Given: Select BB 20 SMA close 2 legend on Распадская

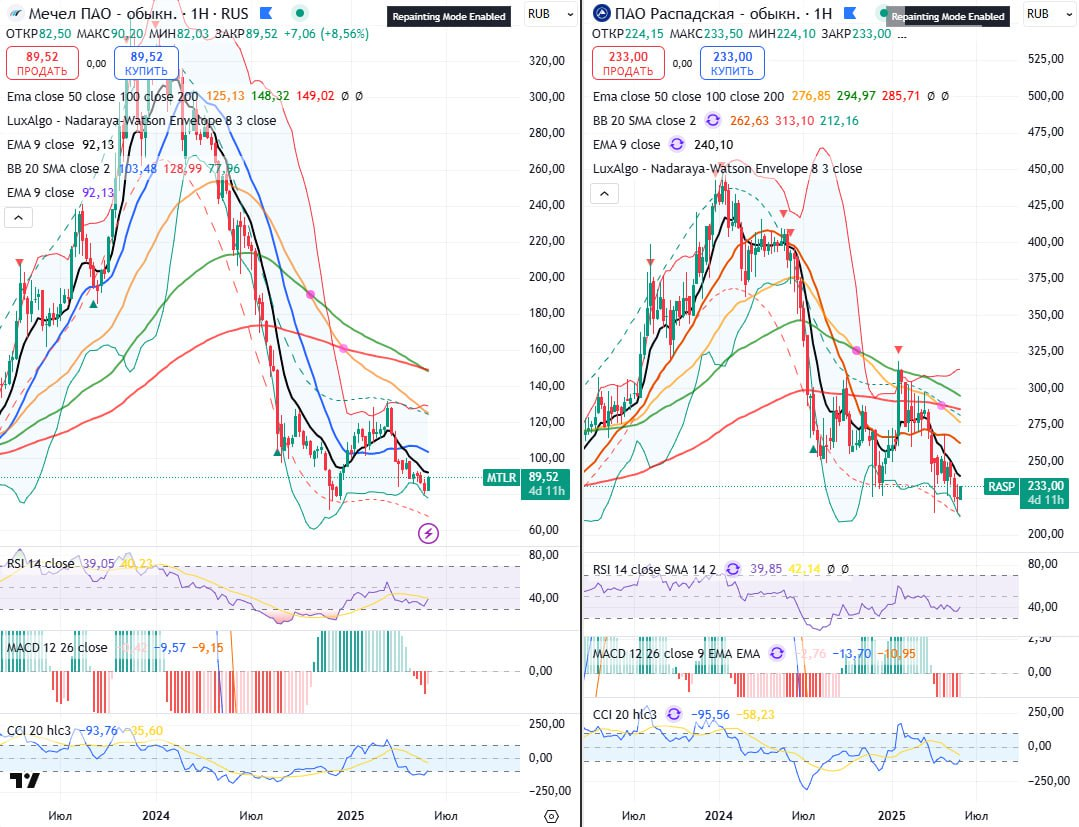Looking at the screenshot, I should point(645,120).
